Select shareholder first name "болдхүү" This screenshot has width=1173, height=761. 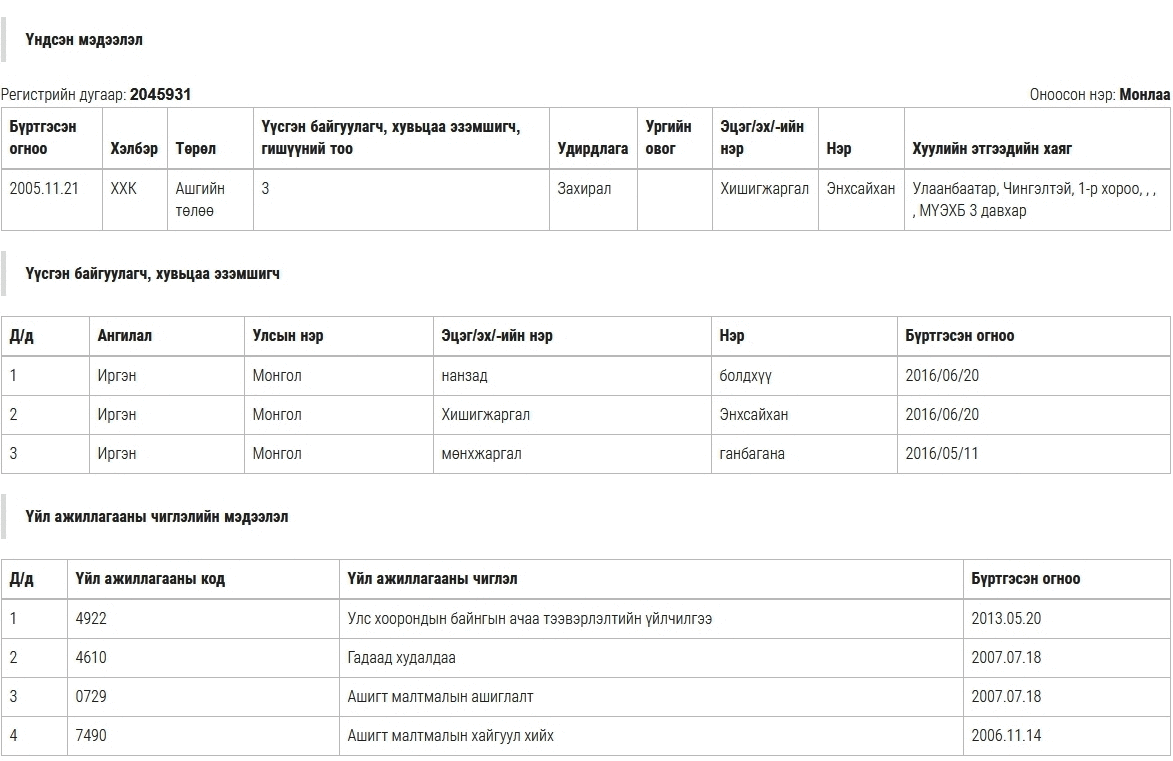coord(745,376)
